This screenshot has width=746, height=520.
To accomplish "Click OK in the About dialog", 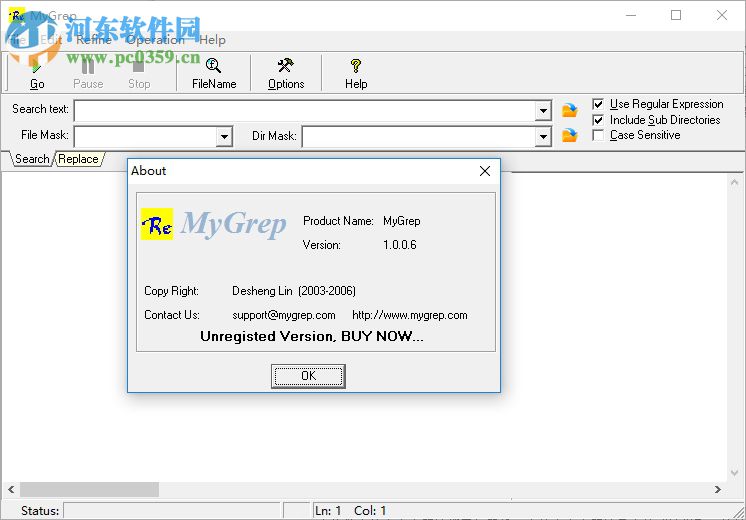I will (x=308, y=376).
